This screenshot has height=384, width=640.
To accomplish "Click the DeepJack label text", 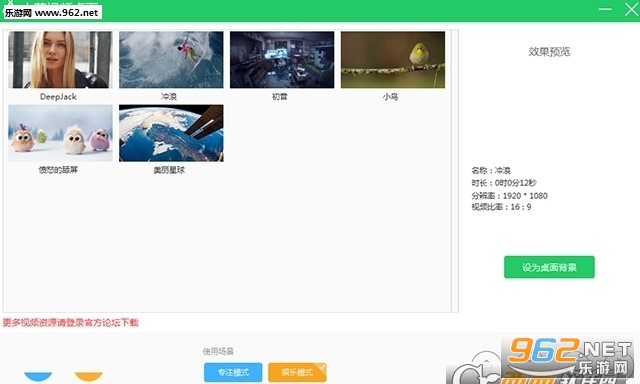I will coord(58,97).
